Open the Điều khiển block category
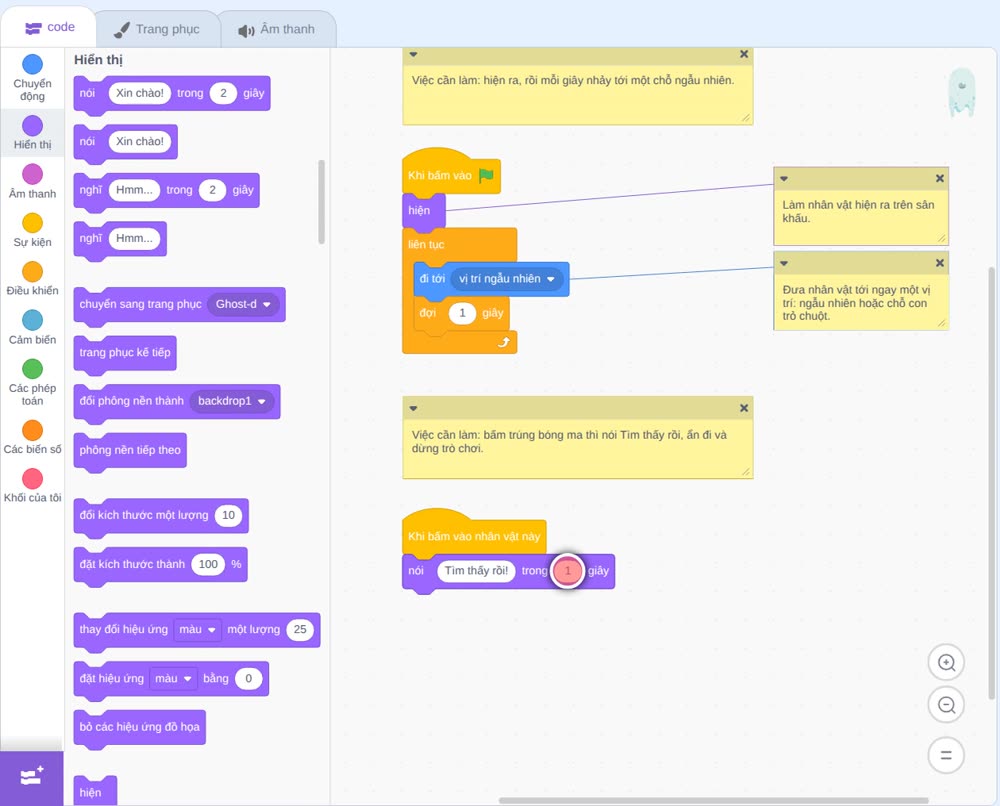Viewport: 1000px width, 806px height. pyautogui.click(x=32, y=279)
